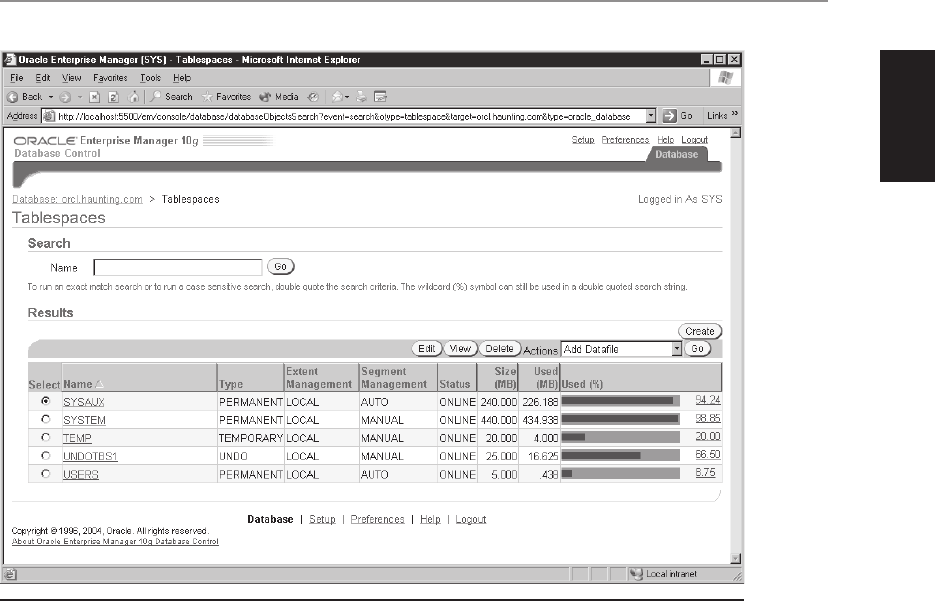
Task: Print the page with the printer icon
Action: (361, 97)
